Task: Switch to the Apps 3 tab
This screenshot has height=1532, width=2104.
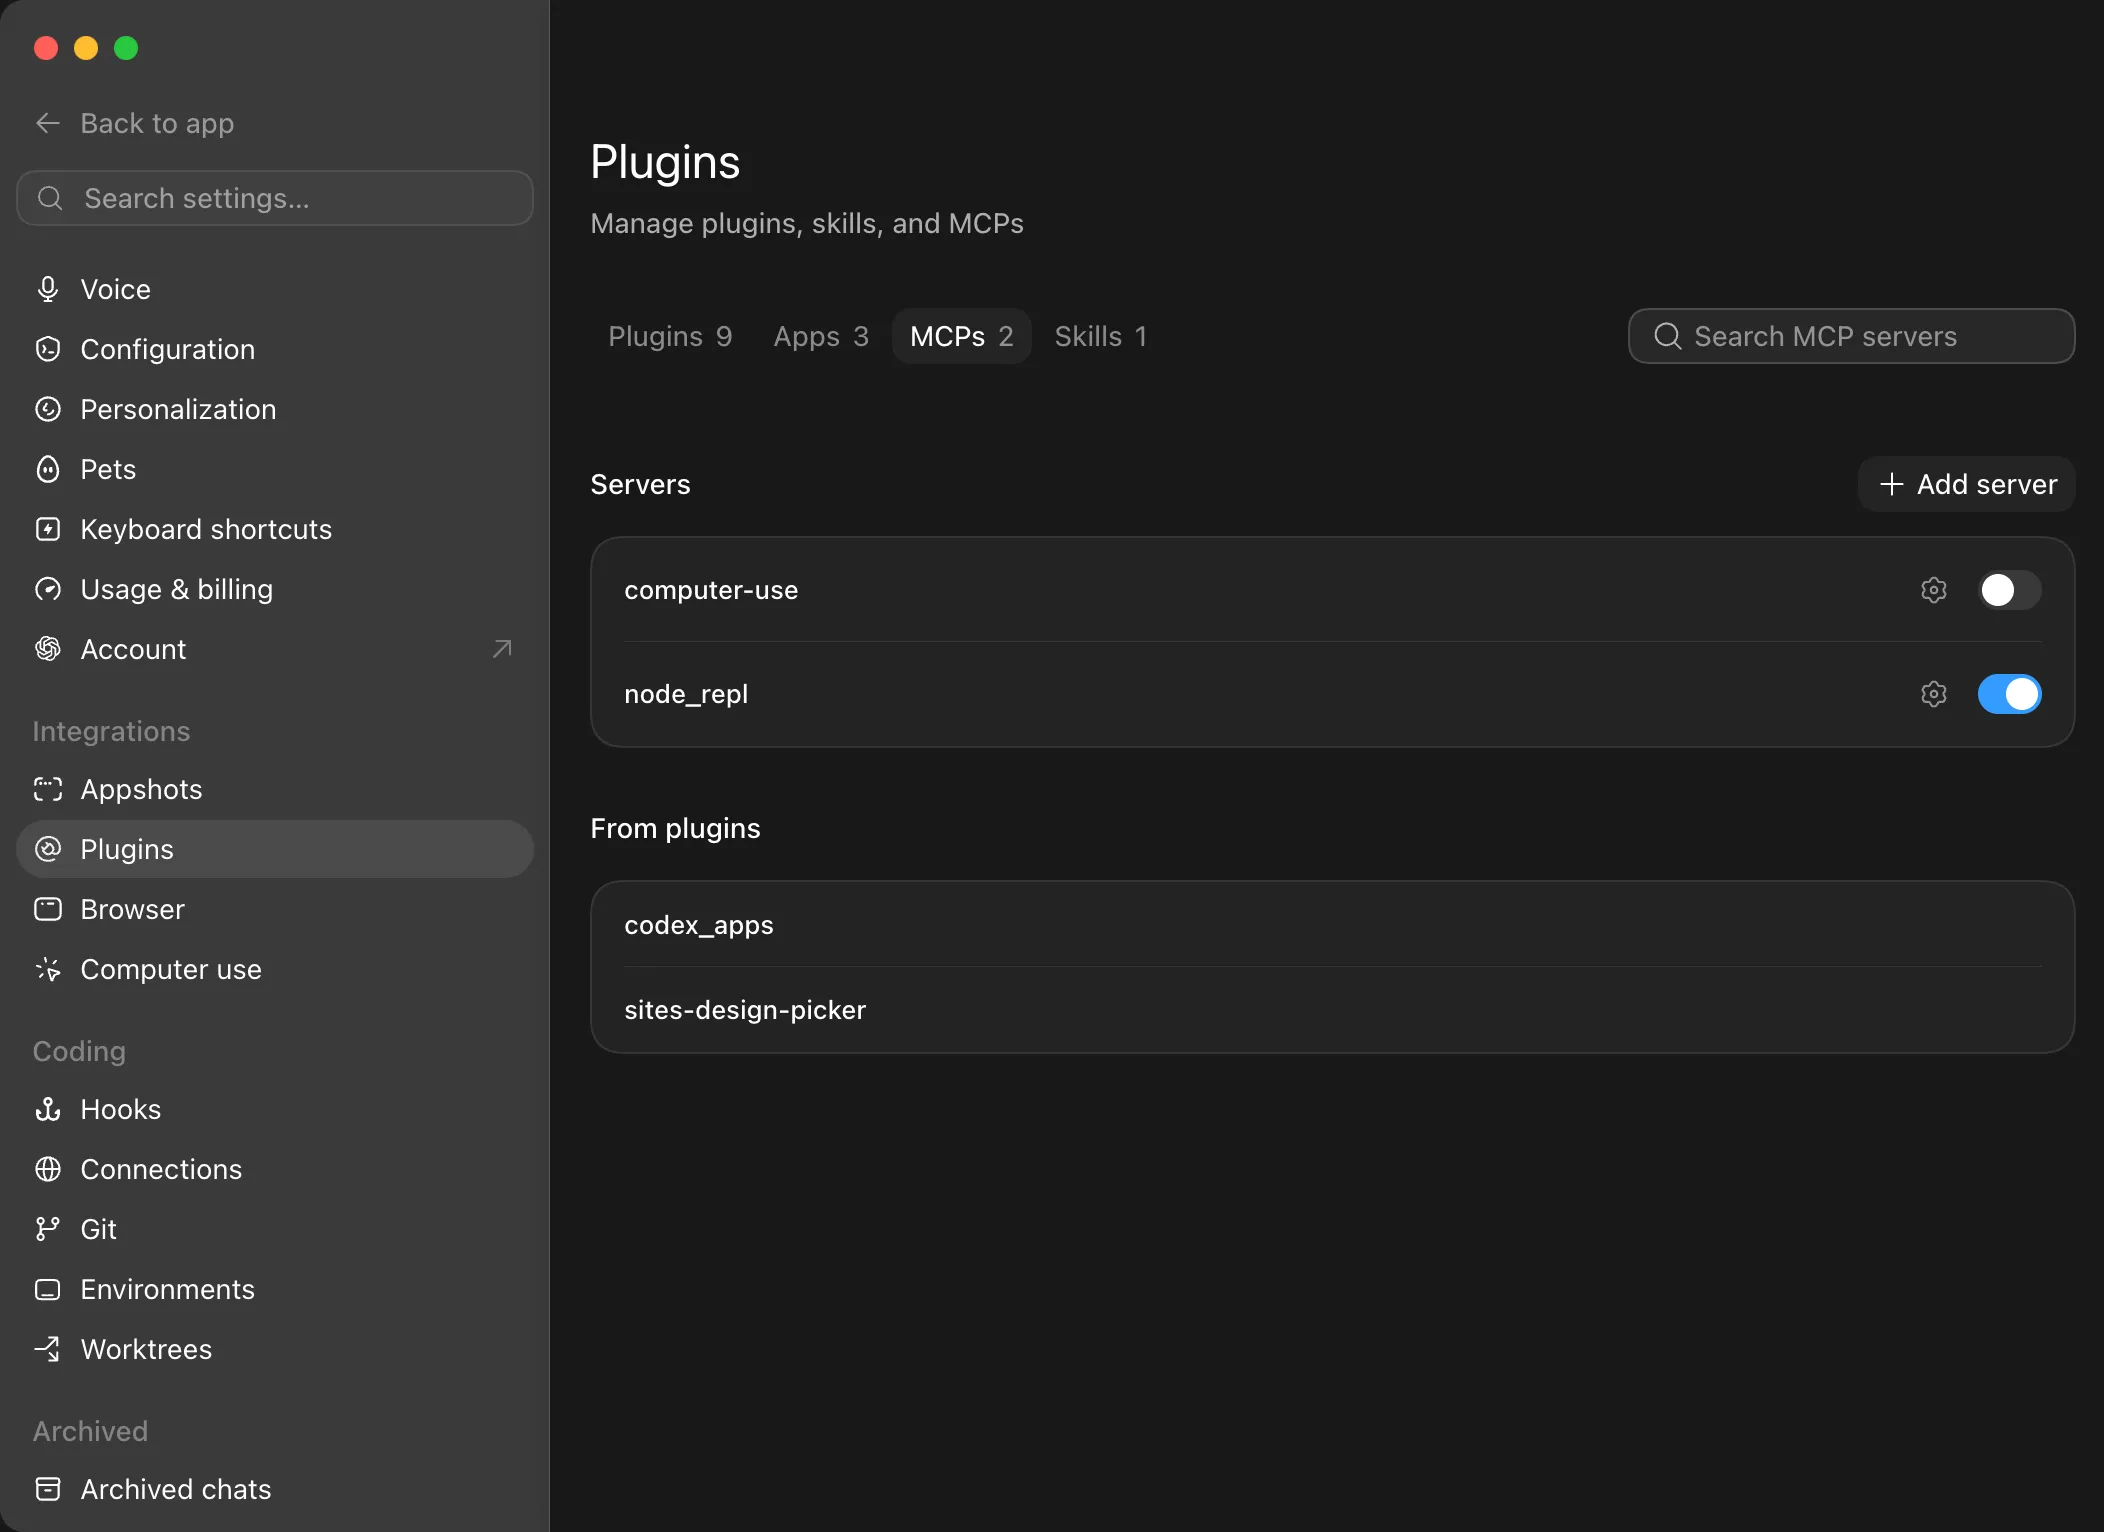Action: [x=821, y=336]
